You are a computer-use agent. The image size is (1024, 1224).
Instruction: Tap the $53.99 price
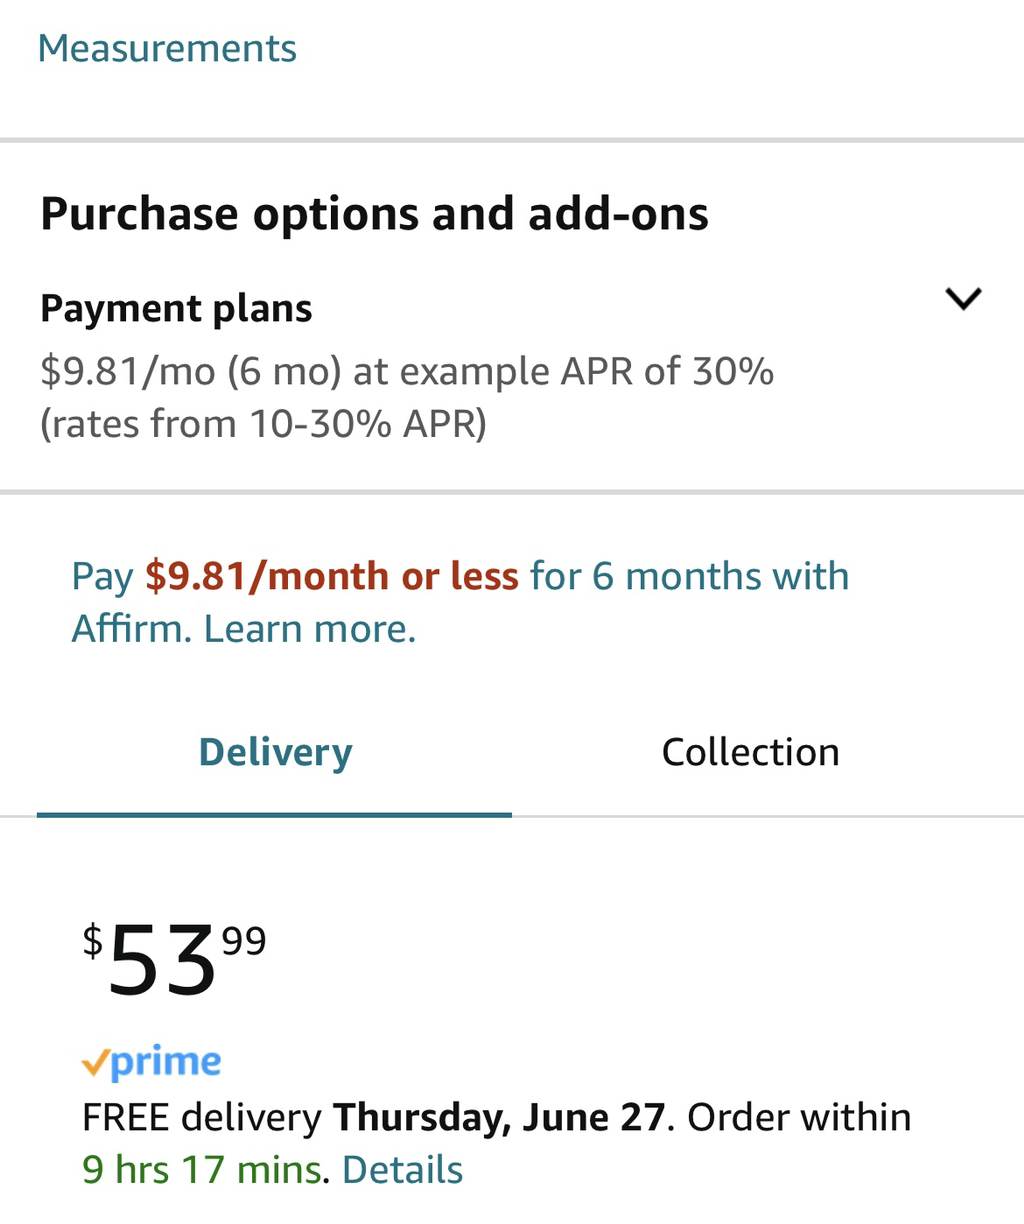pos(174,959)
